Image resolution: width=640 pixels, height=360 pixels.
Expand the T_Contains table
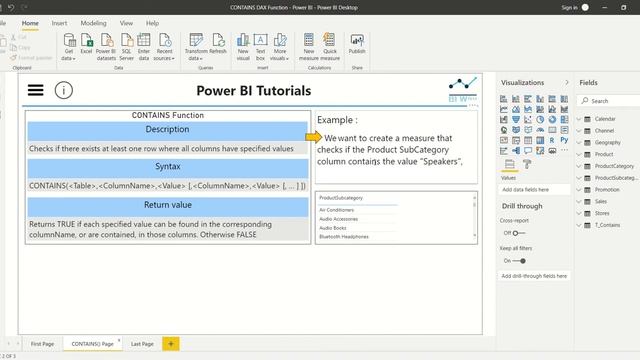pos(579,225)
